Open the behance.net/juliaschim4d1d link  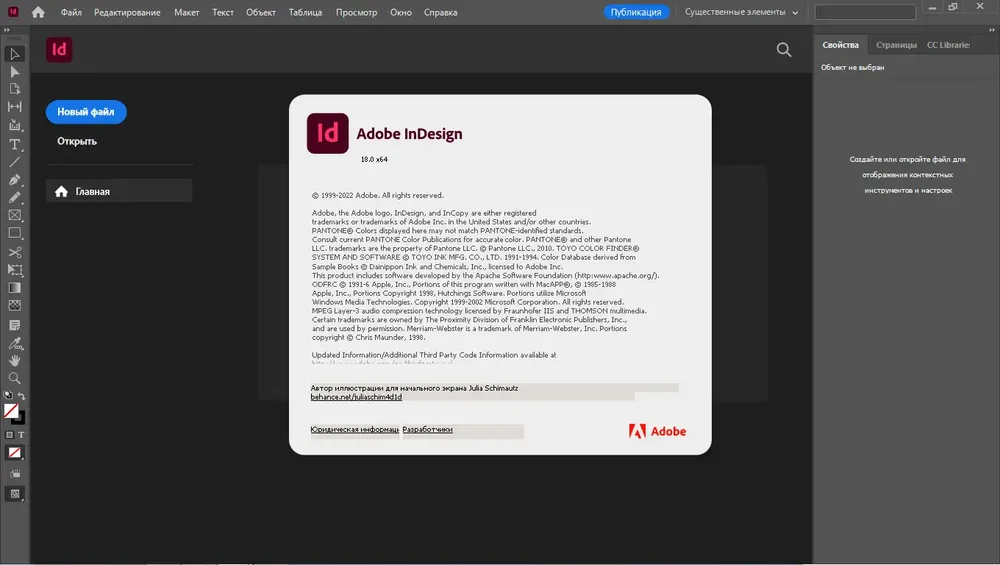pos(356,397)
